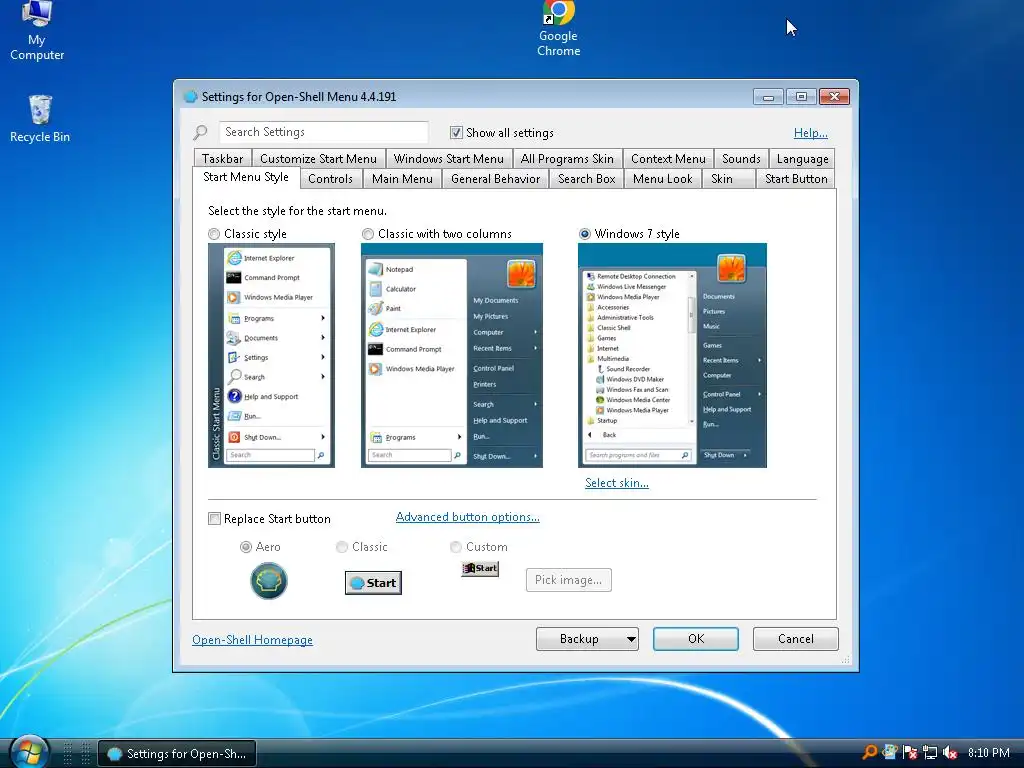This screenshot has width=1024, height=768.
Task: Click the Classic style menu preview thumbnail
Action: (x=271, y=355)
